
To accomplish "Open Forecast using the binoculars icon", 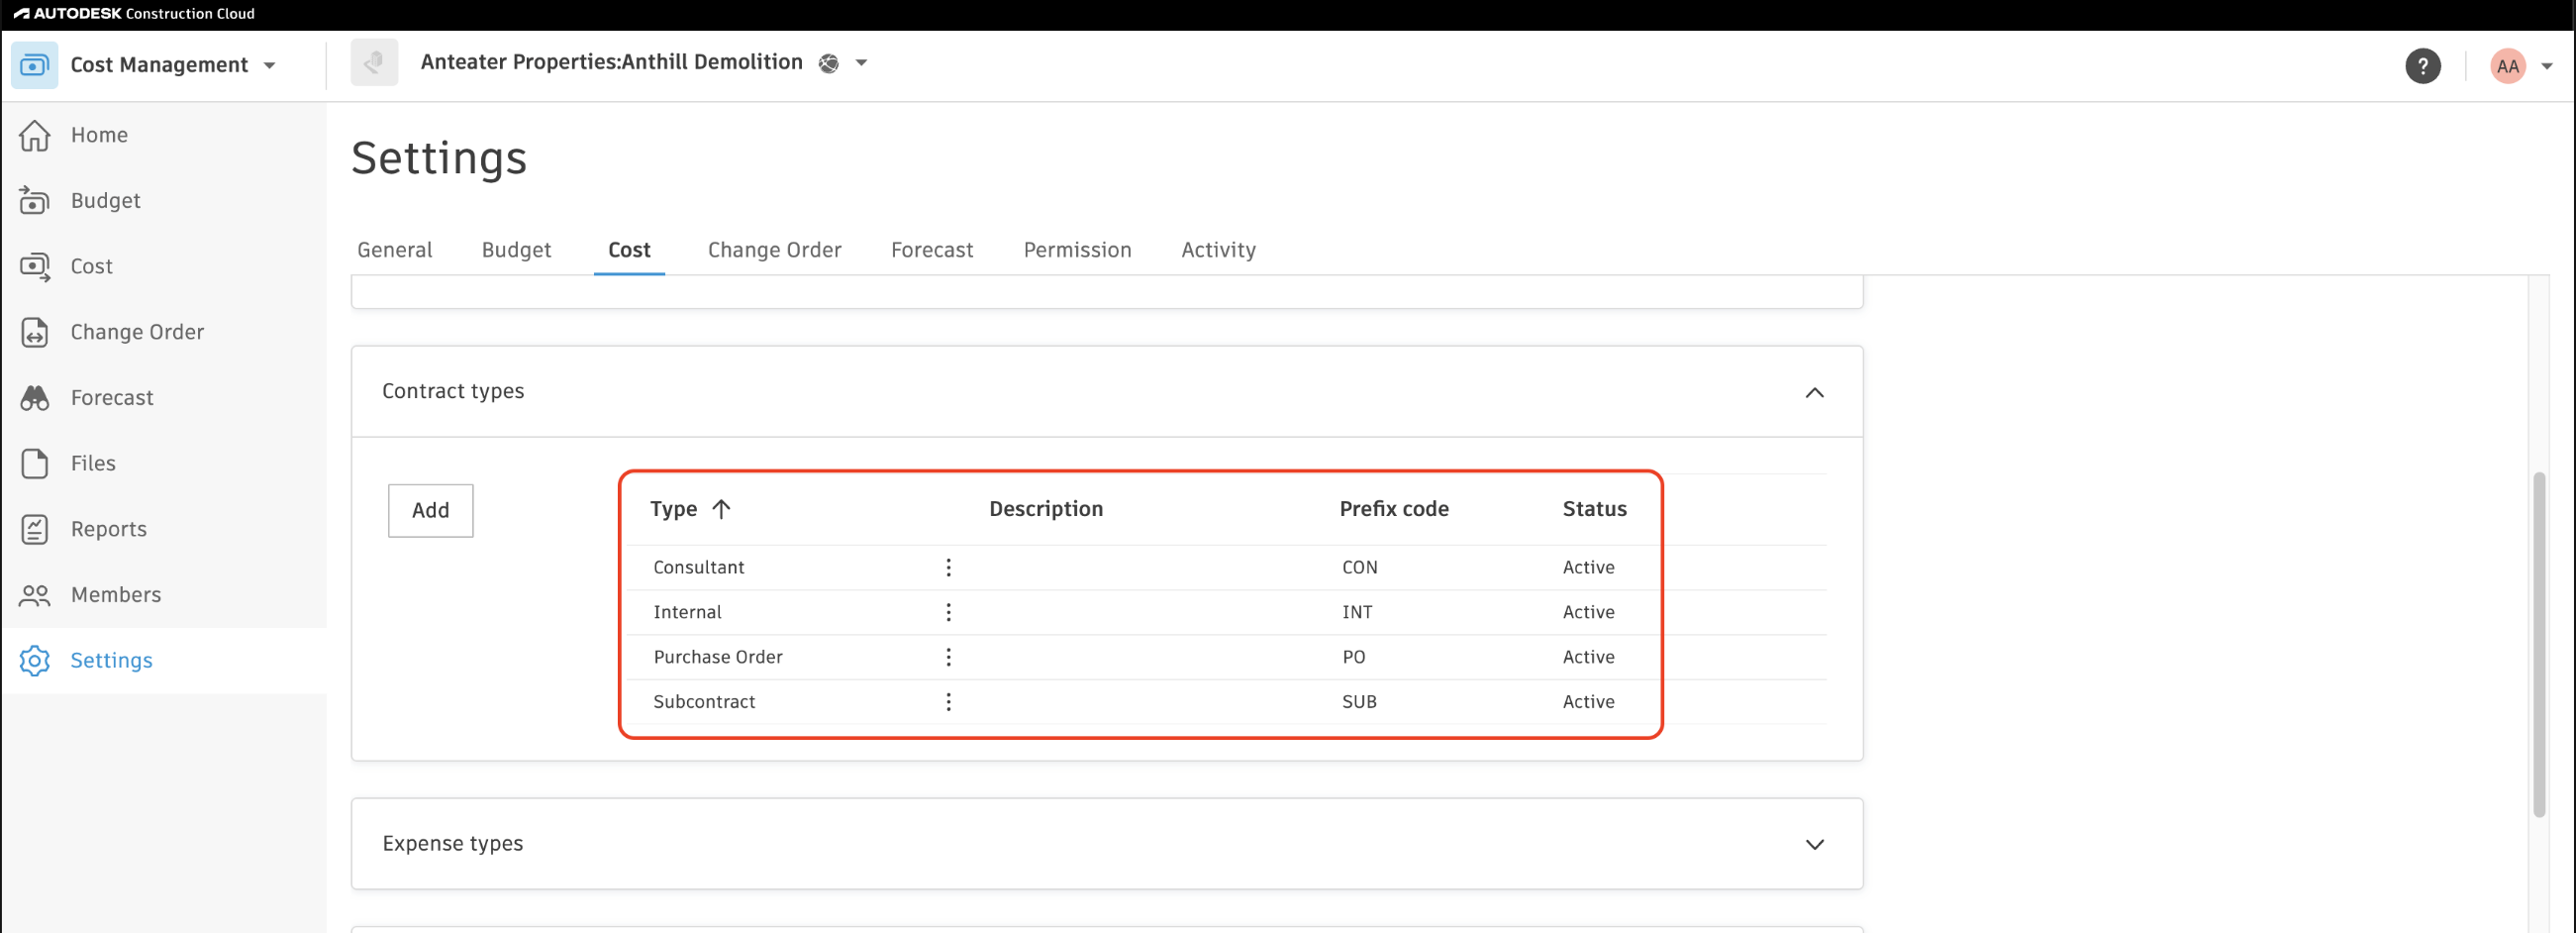I will coord(35,397).
